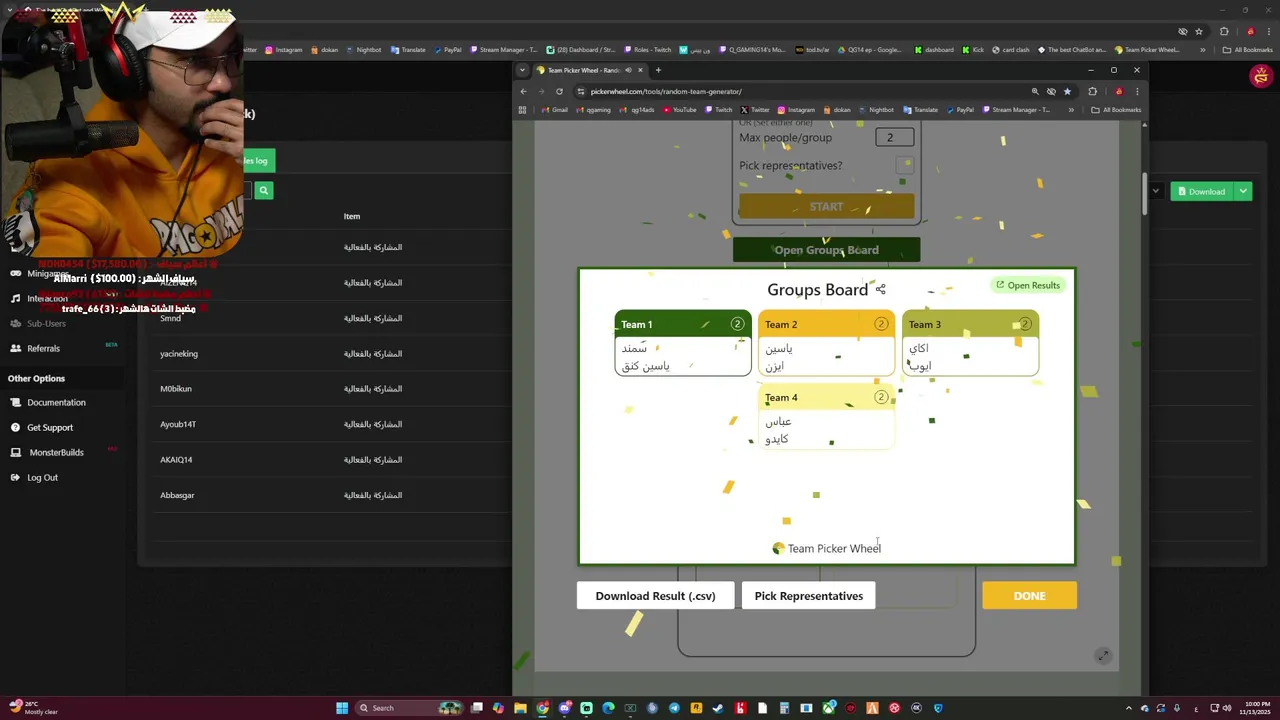
Task: Bookmark the page with the star icon
Action: [1066, 91]
